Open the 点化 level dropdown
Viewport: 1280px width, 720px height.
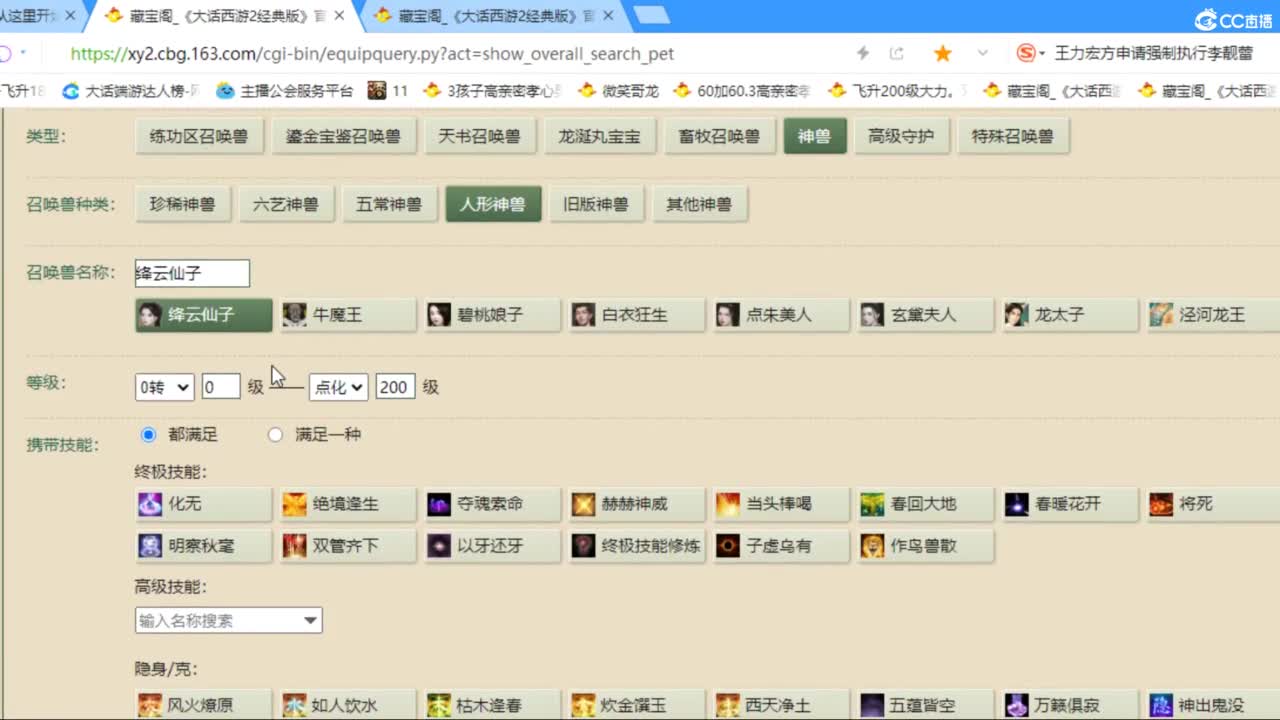click(x=338, y=387)
